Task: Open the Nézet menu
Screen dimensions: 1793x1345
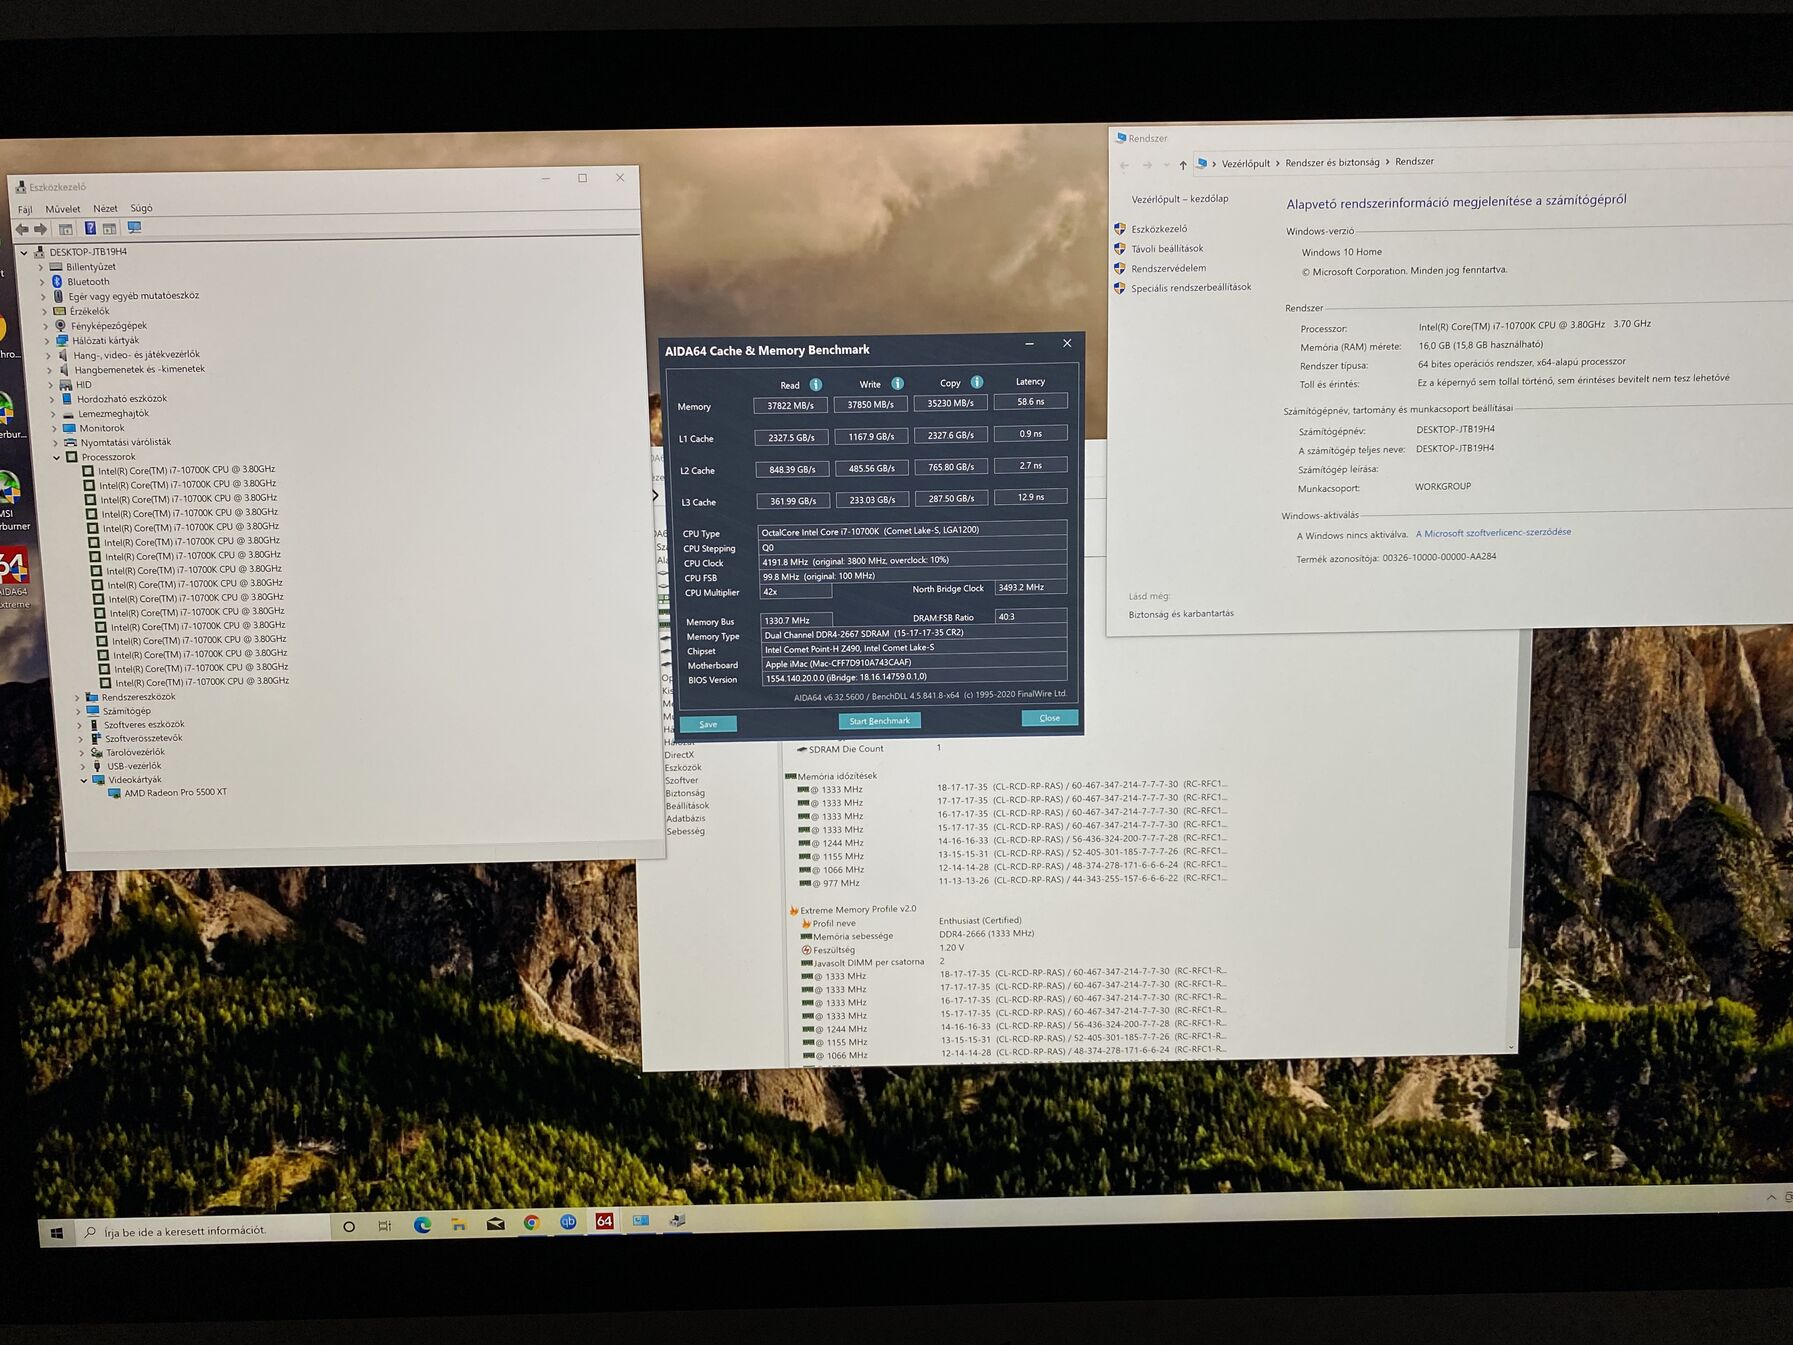Action: pyautogui.click(x=105, y=209)
